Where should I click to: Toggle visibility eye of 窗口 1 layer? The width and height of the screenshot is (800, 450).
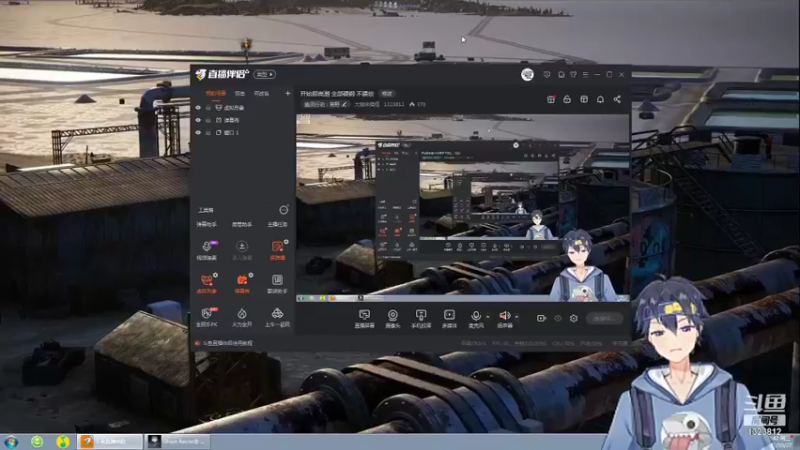click(x=198, y=132)
